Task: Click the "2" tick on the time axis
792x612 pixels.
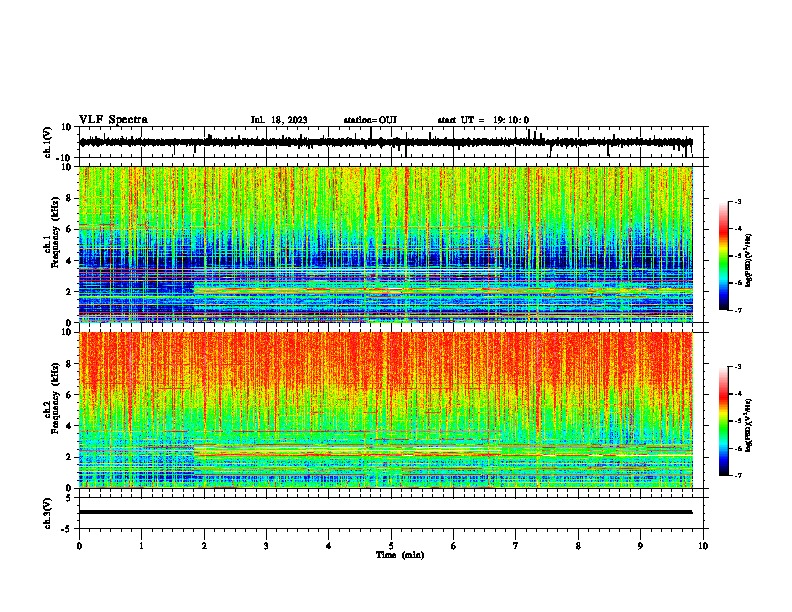Action: pos(204,546)
